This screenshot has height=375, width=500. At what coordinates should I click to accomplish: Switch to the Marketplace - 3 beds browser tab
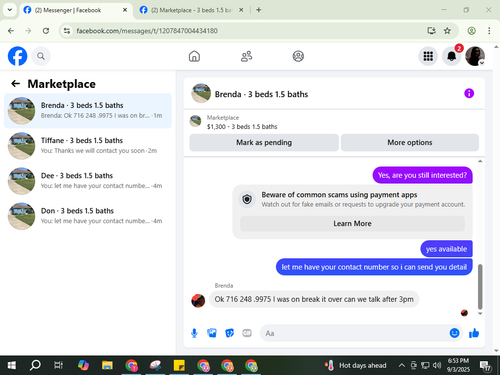coord(191,10)
